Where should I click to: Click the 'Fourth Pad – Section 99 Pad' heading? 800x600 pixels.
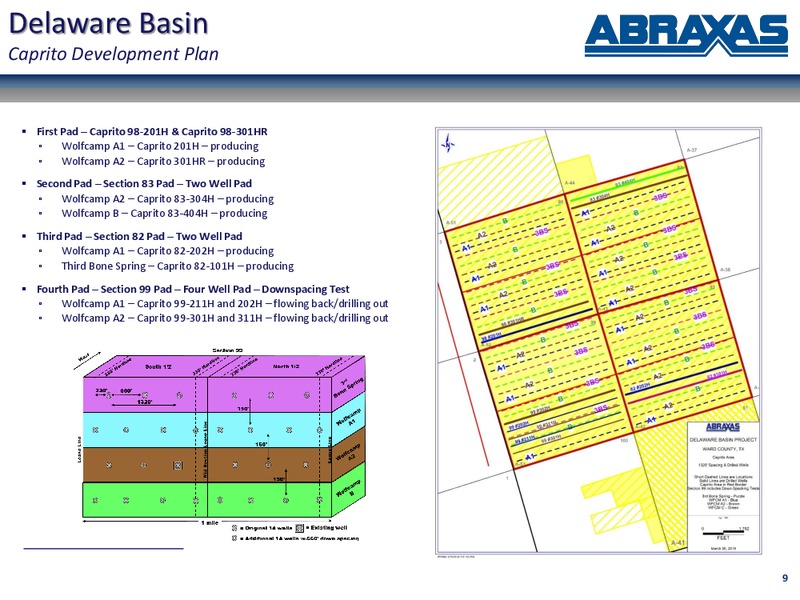coord(193,289)
